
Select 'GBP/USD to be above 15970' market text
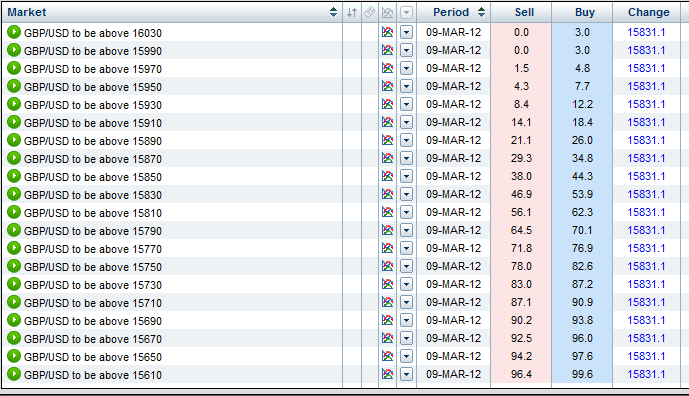[x=93, y=69]
